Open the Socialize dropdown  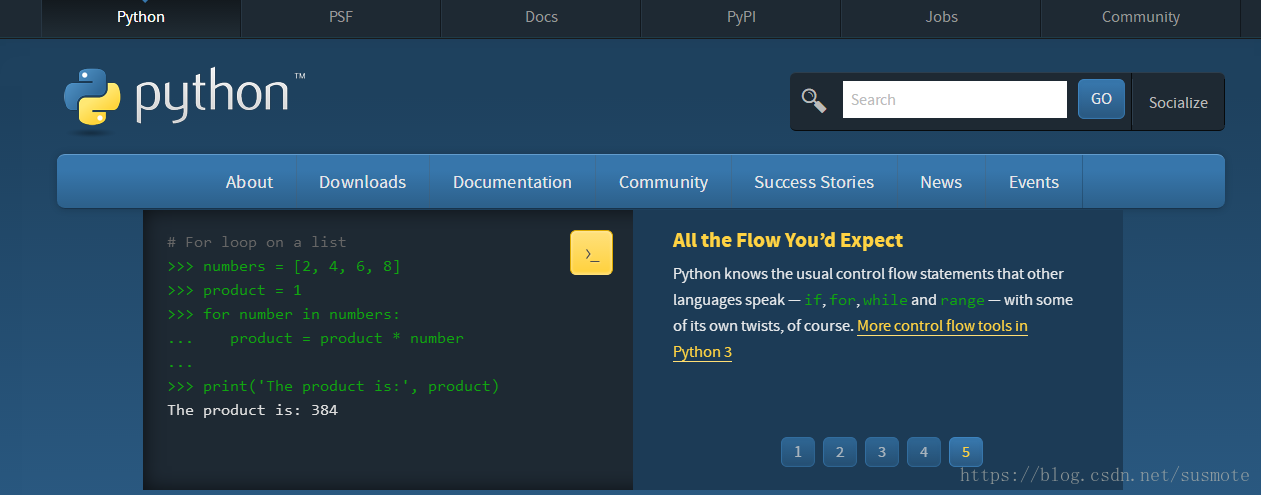point(1178,102)
